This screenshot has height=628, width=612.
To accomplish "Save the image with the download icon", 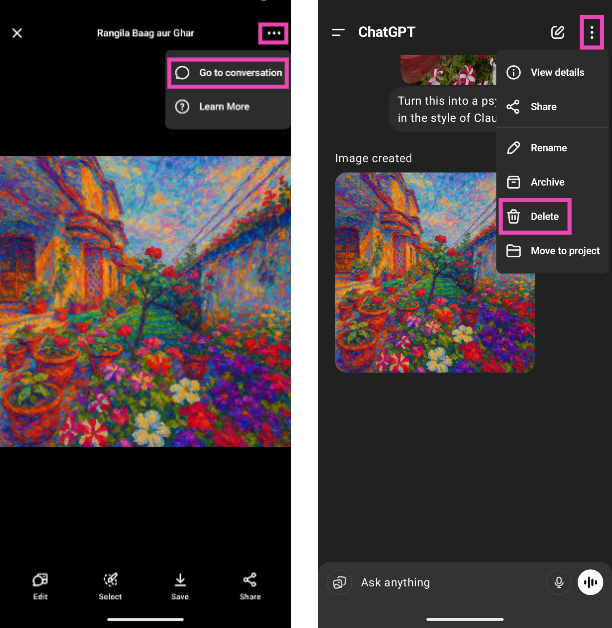I will (180, 586).
